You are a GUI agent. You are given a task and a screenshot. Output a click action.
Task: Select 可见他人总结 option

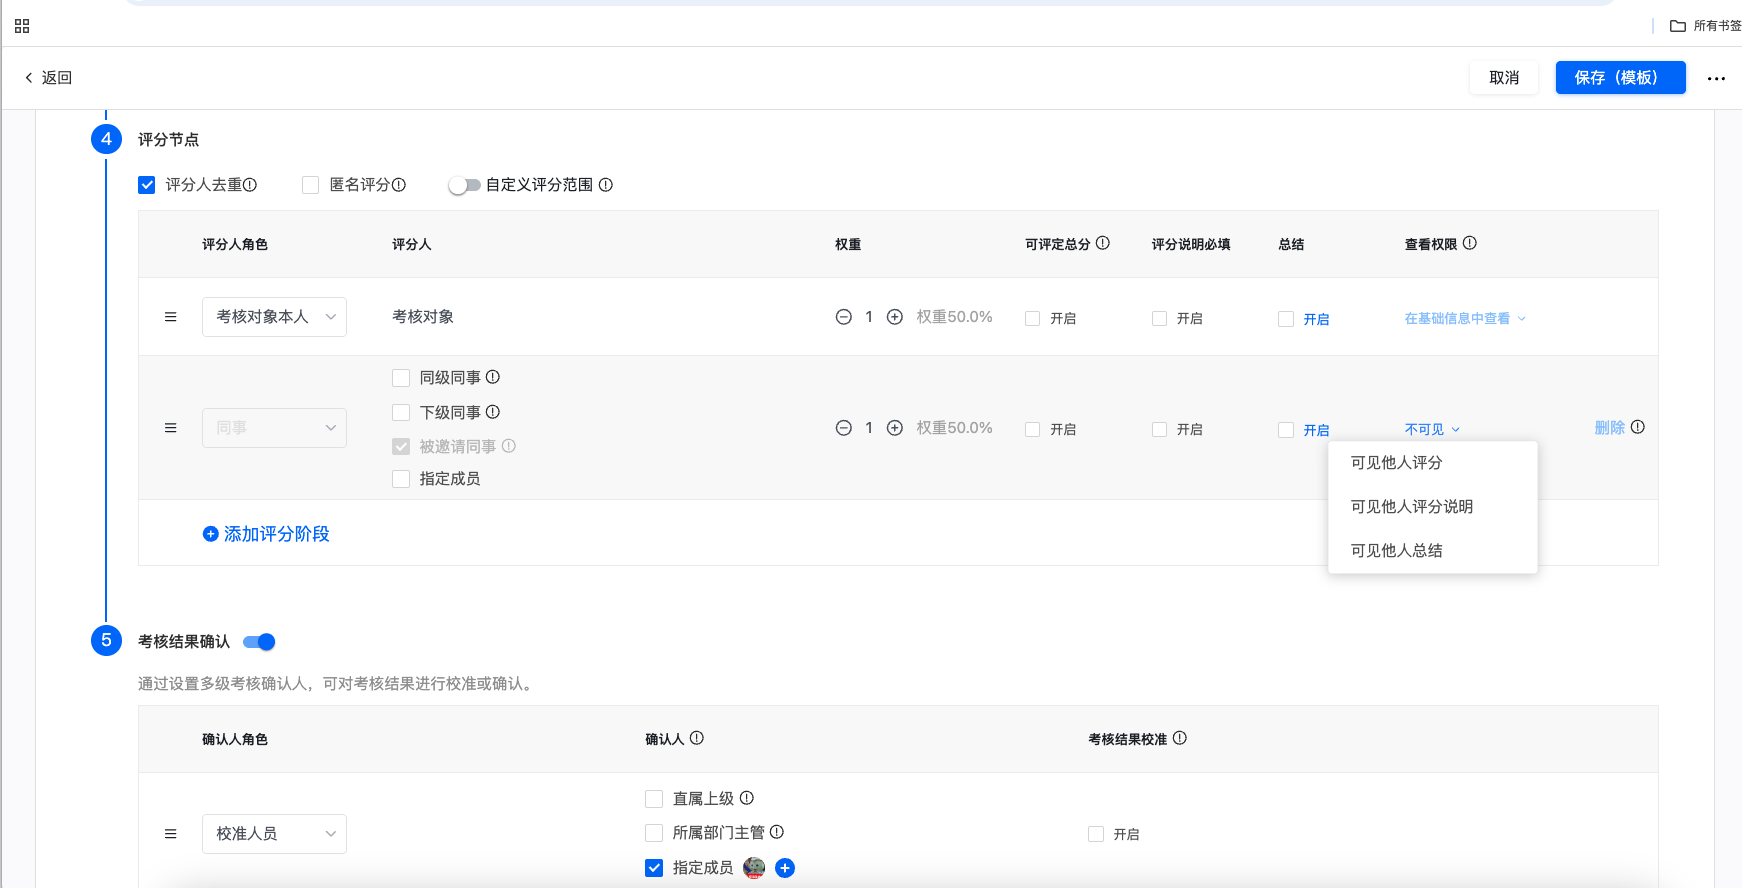coord(1432,551)
